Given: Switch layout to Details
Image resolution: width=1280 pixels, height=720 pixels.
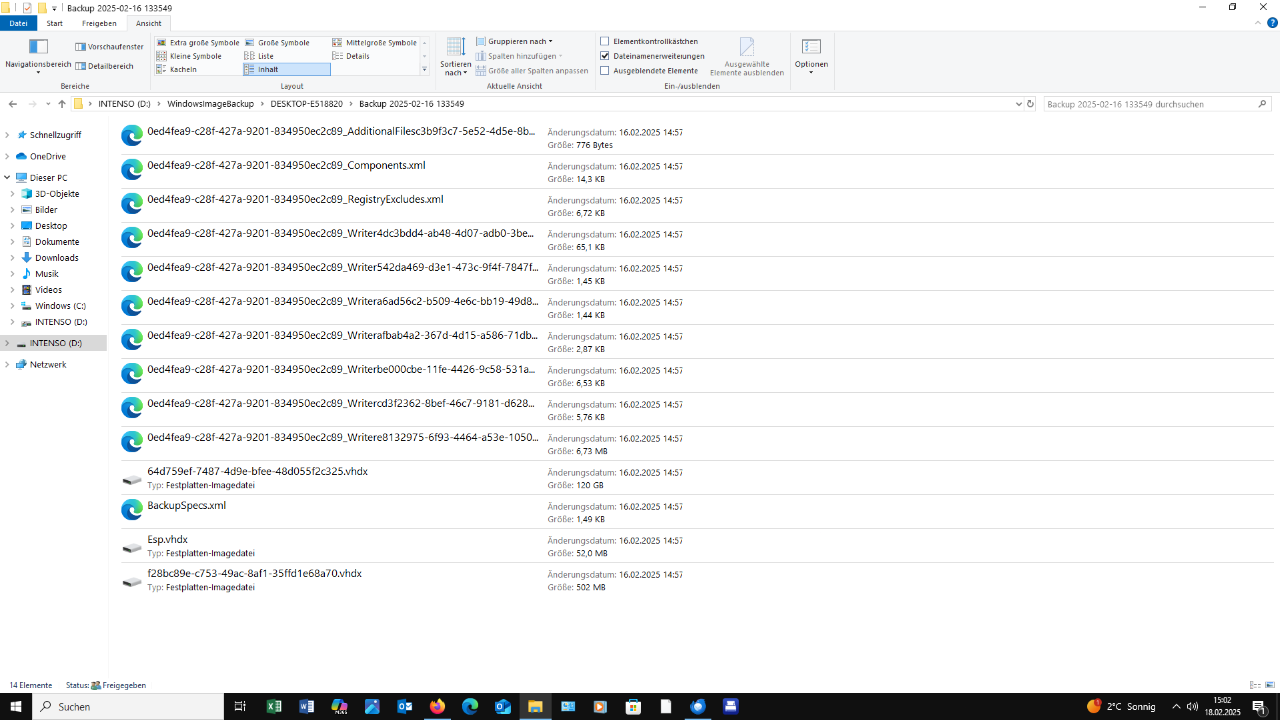Looking at the screenshot, I should click(351, 56).
